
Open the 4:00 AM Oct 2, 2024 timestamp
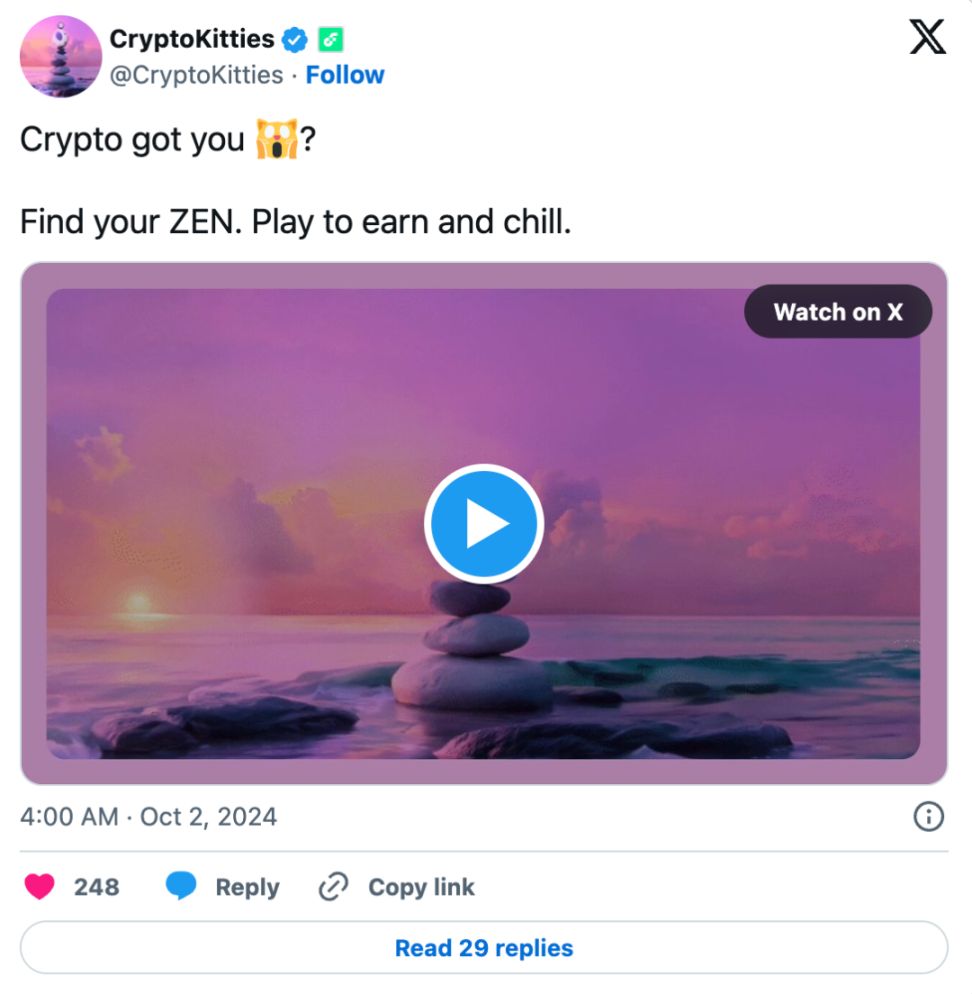tap(148, 817)
